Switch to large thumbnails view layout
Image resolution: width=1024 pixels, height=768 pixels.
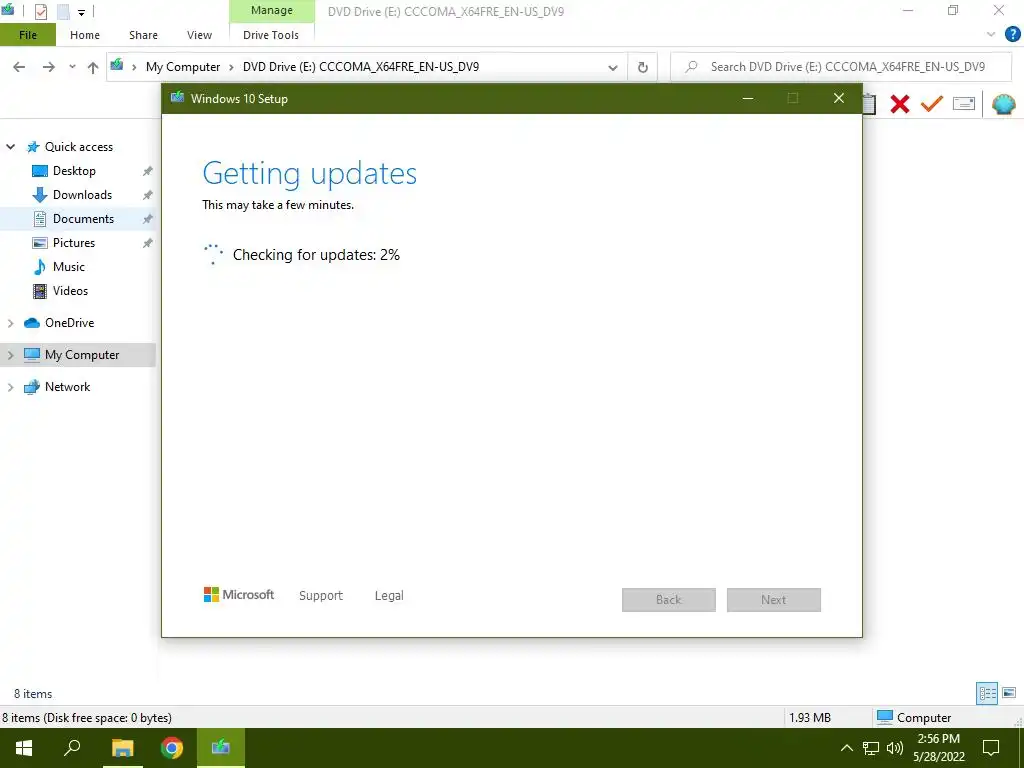click(1009, 693)
